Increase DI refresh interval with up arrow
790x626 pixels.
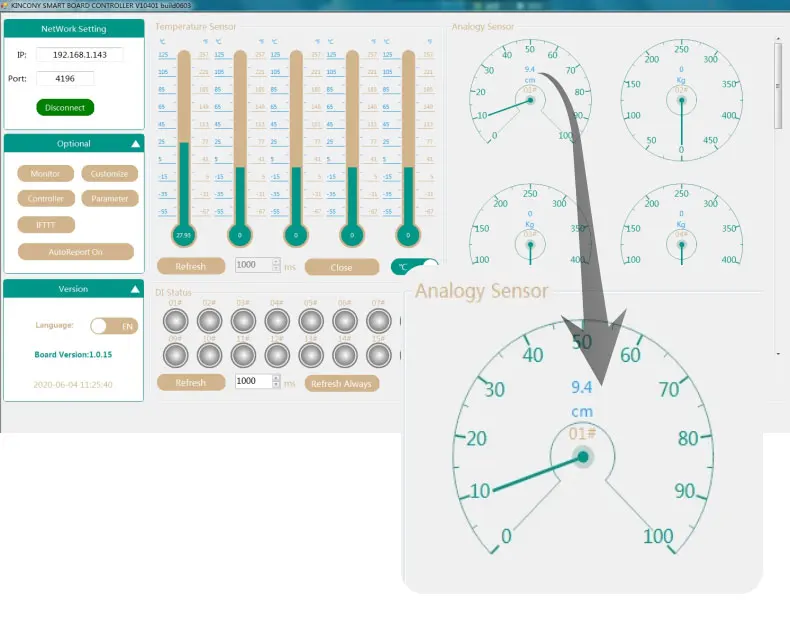point(276,378)
